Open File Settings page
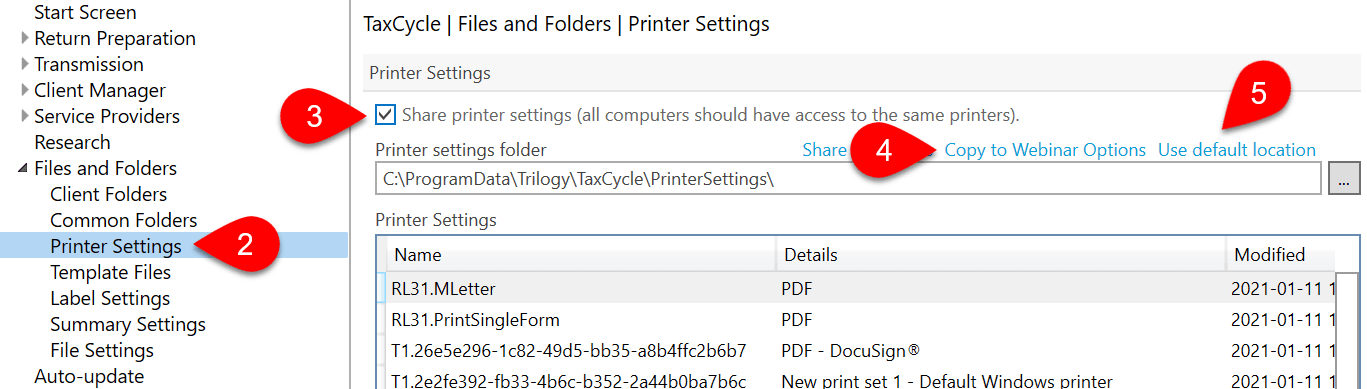The width and height of the screenshot is (1367, 389). tap(102, 350)
